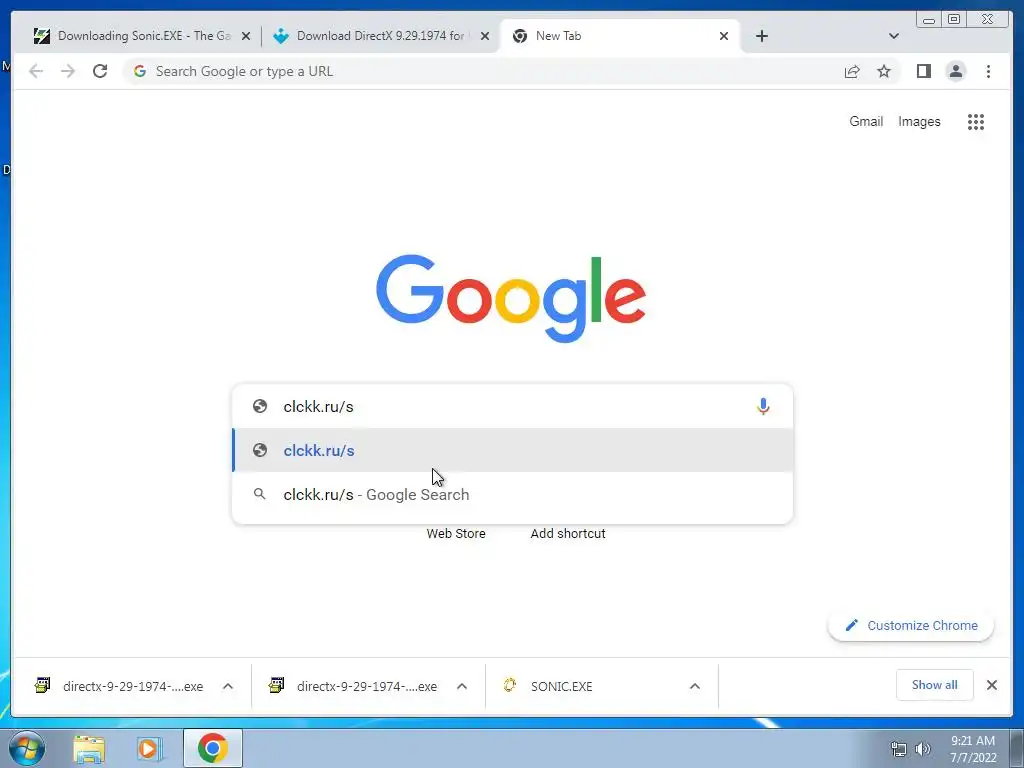1024x768 pixels.
Task: Open the Chrome profile avatar
Action: click(955, 71)
